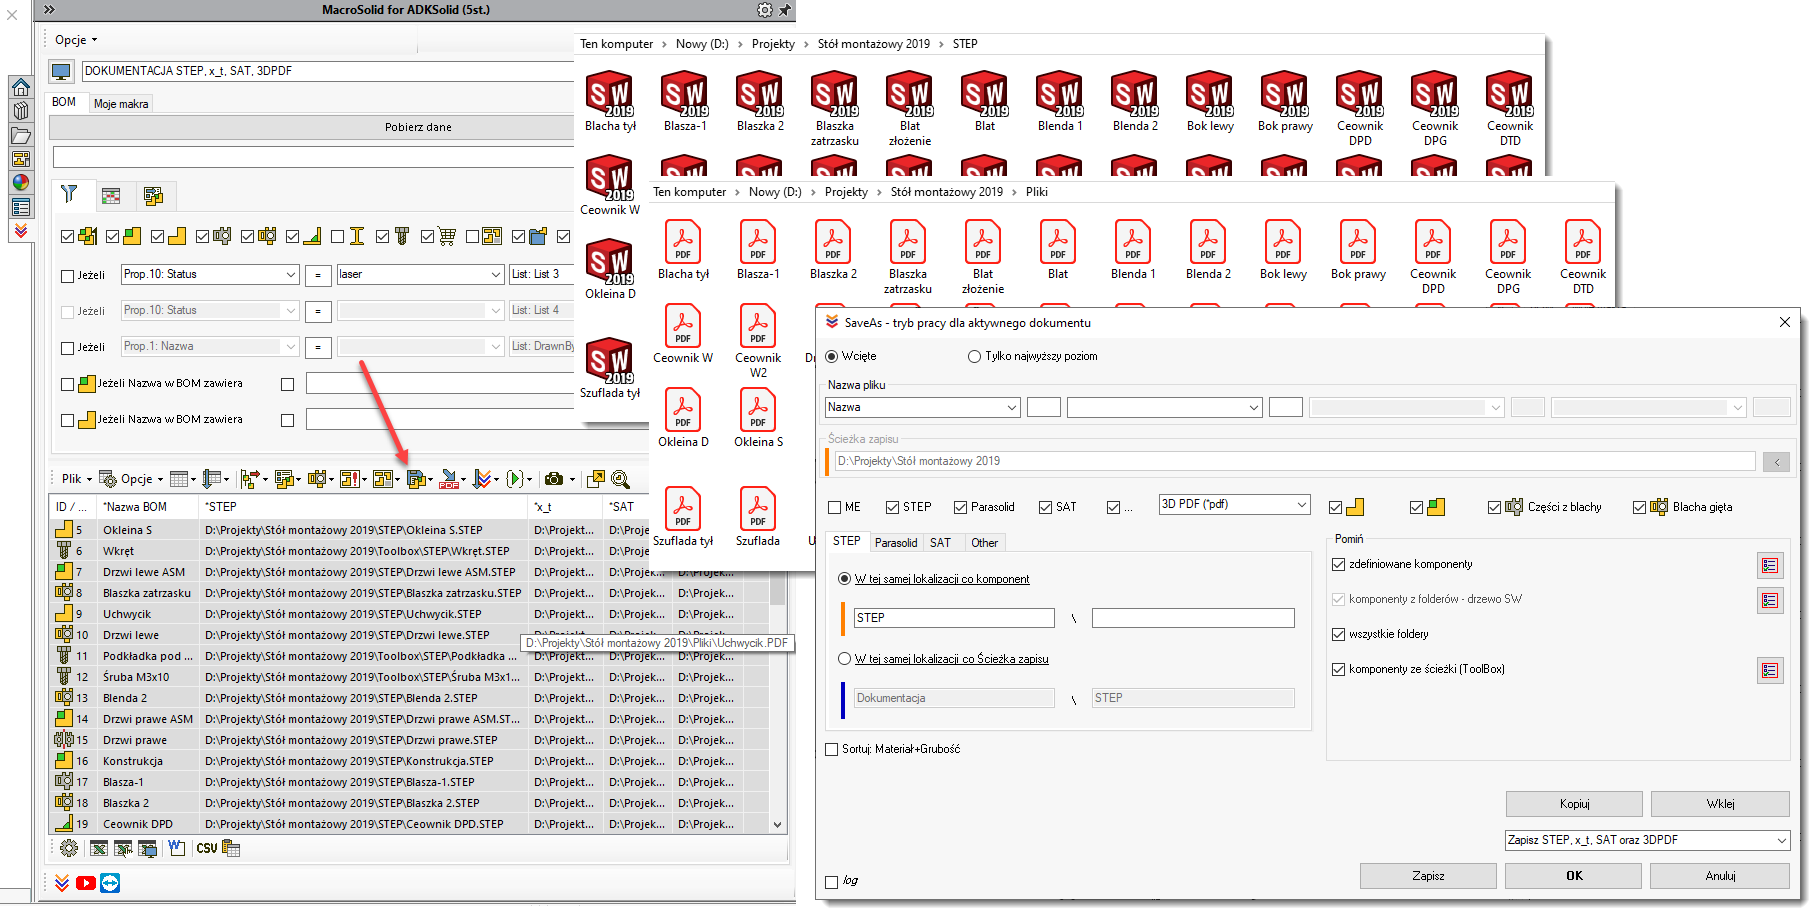The width and height of the screenshot is (1816, 915).
Task: Click the Anuluj button
Action: pos(1720,876)
